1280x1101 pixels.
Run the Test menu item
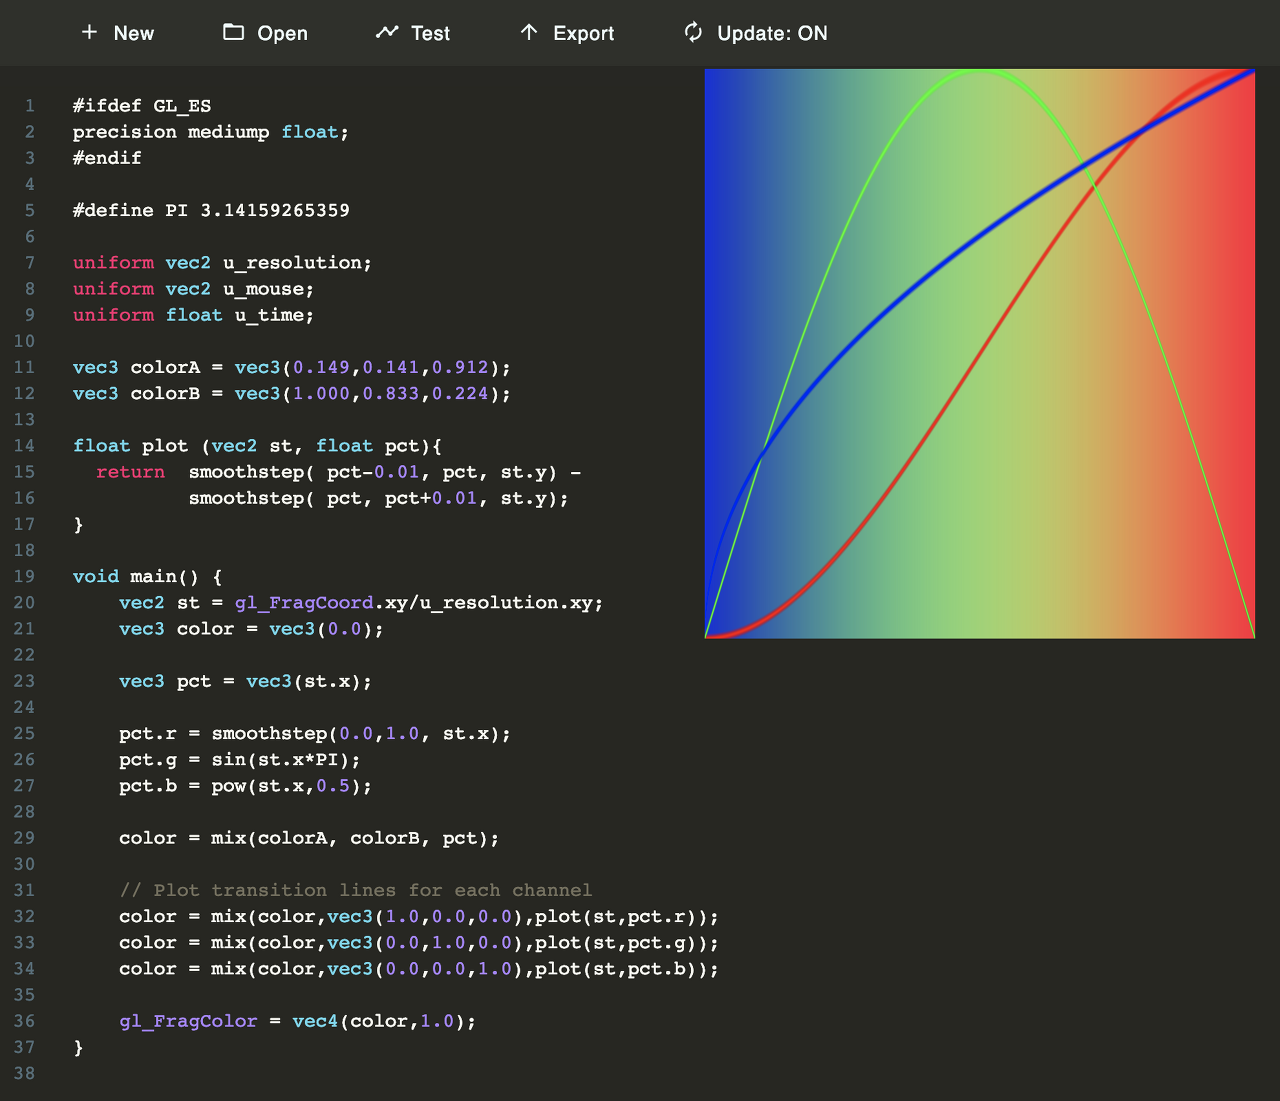[x=431, y=33]
